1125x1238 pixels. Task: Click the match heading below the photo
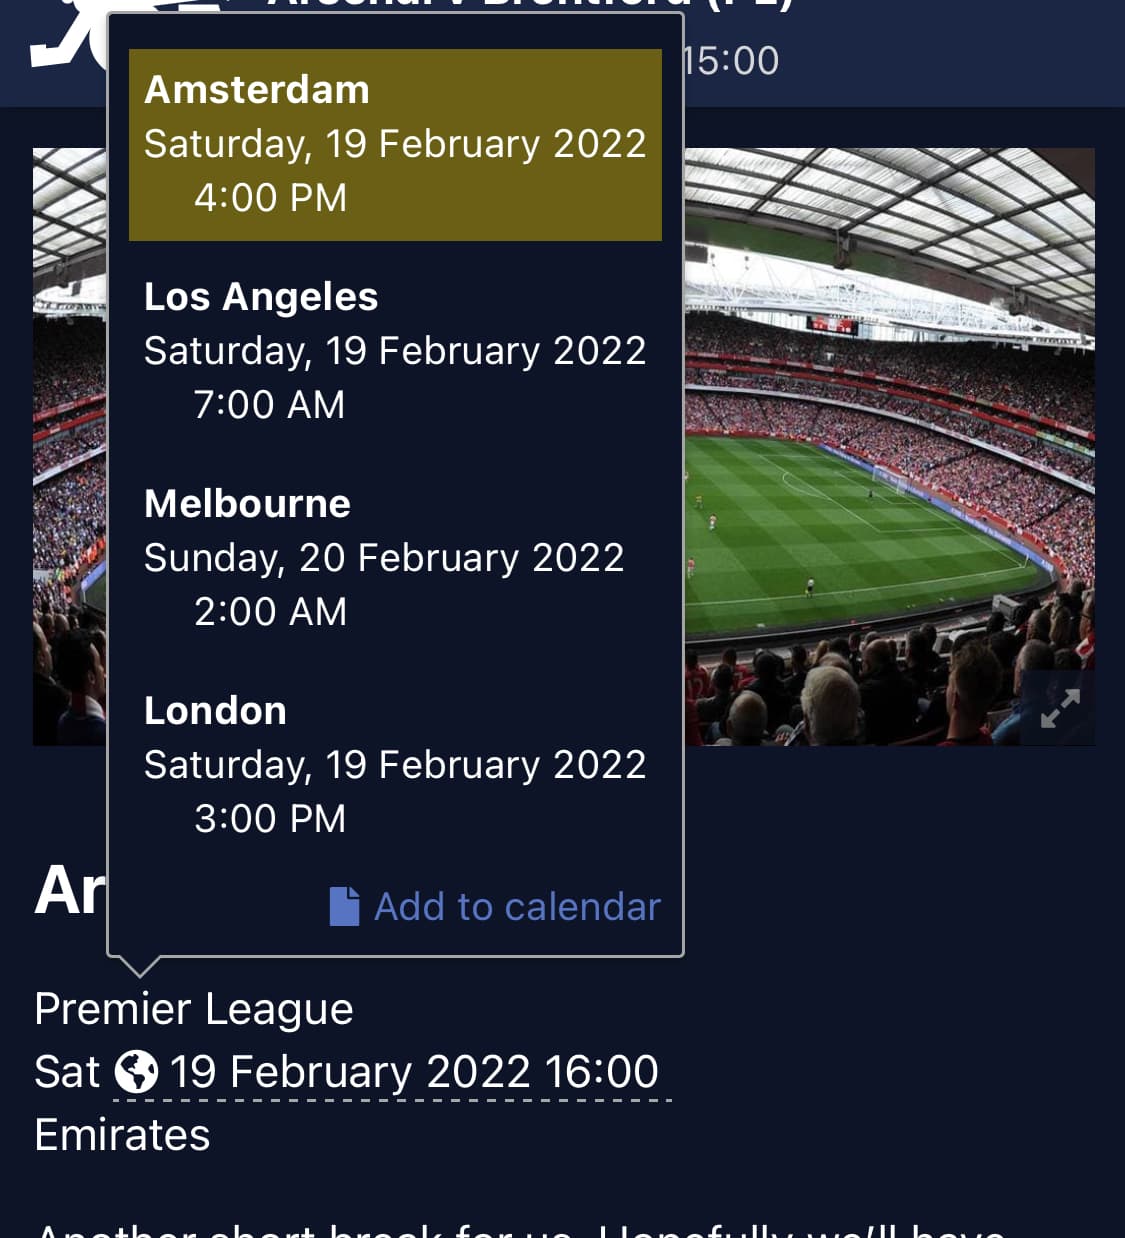click(70, 890)
